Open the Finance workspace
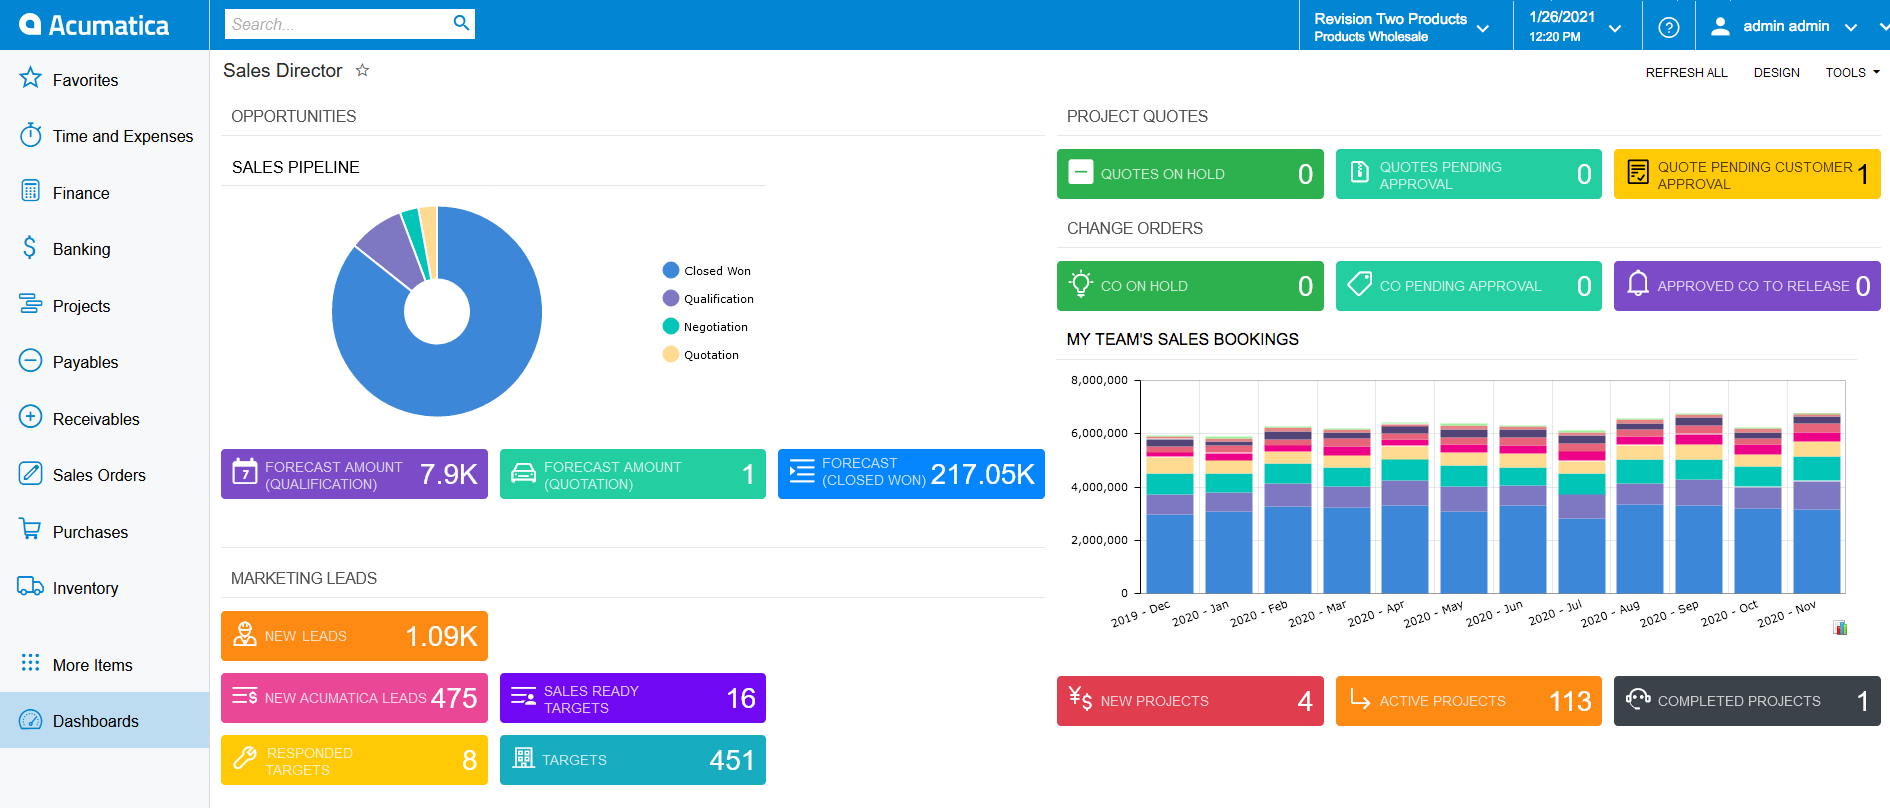 point(105,192)
